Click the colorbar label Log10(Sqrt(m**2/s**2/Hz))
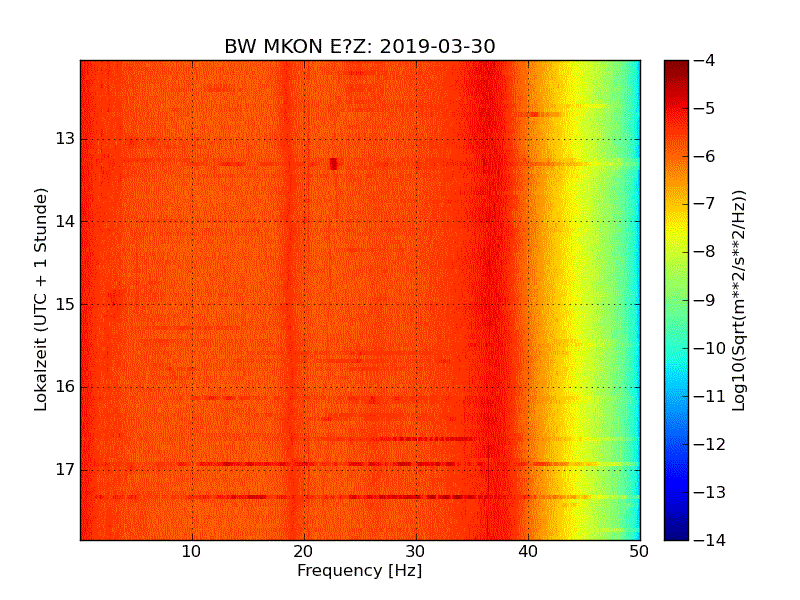The height and width of the screenshot is (600, 800). point(738,301)
